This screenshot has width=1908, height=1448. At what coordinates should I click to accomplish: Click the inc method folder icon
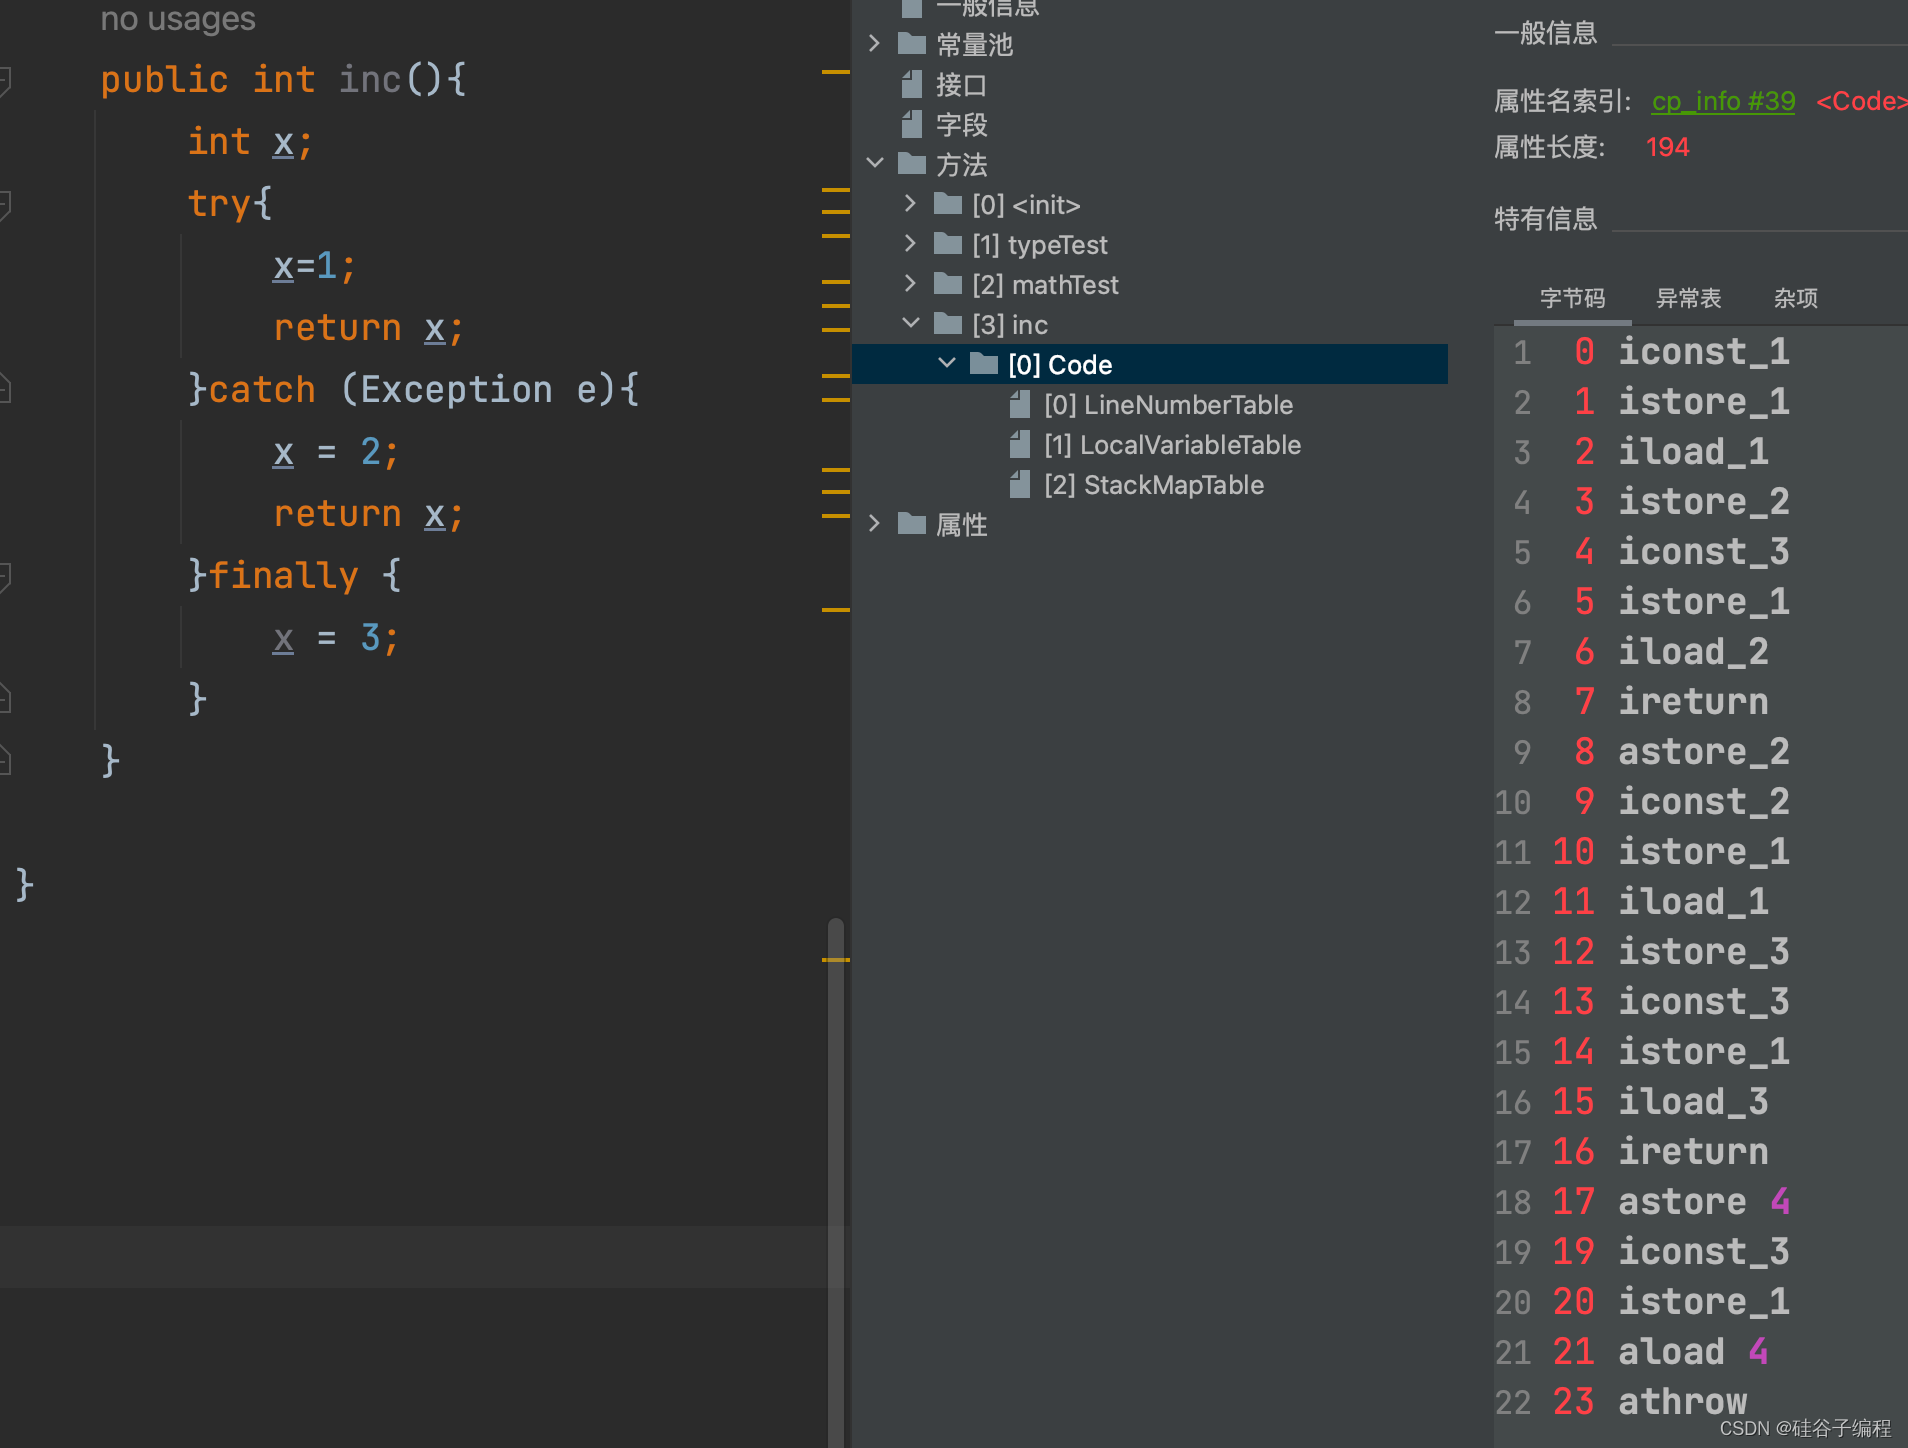947,324
